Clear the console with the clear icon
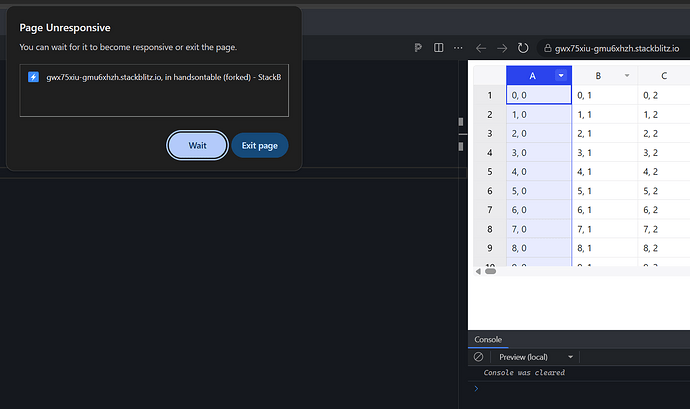690x409 pixels. 478,357
